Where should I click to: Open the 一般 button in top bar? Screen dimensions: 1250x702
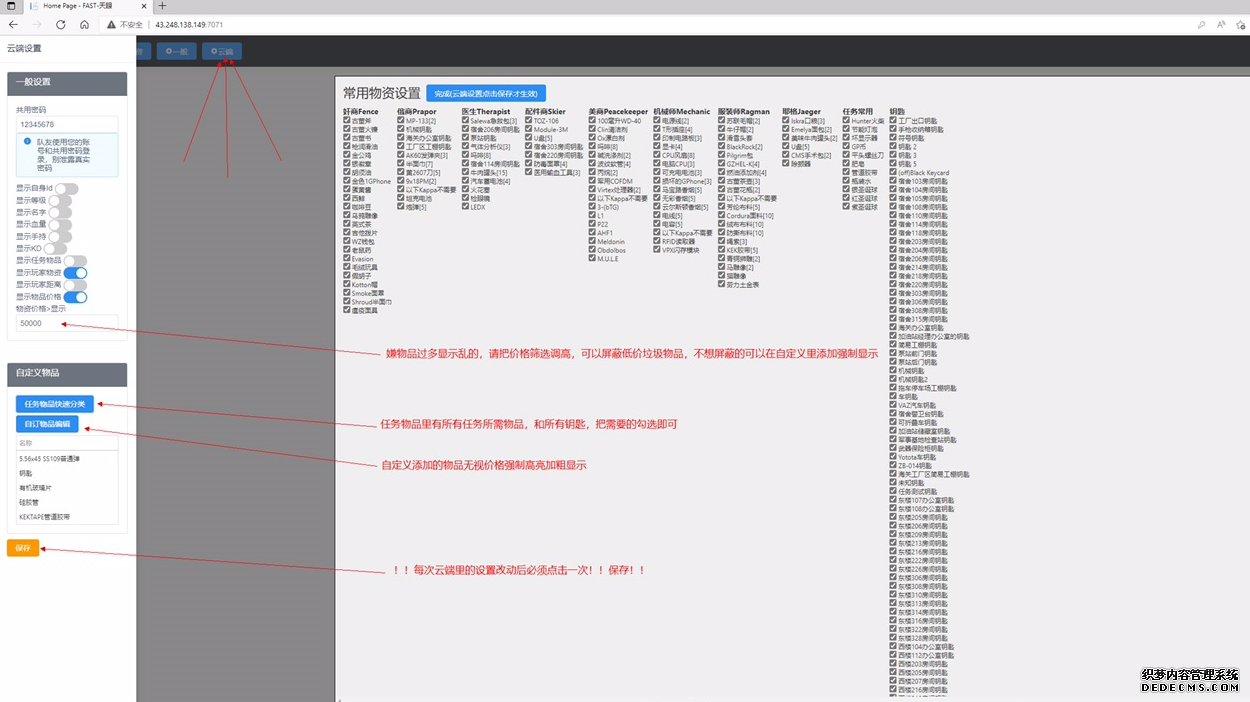177,51
